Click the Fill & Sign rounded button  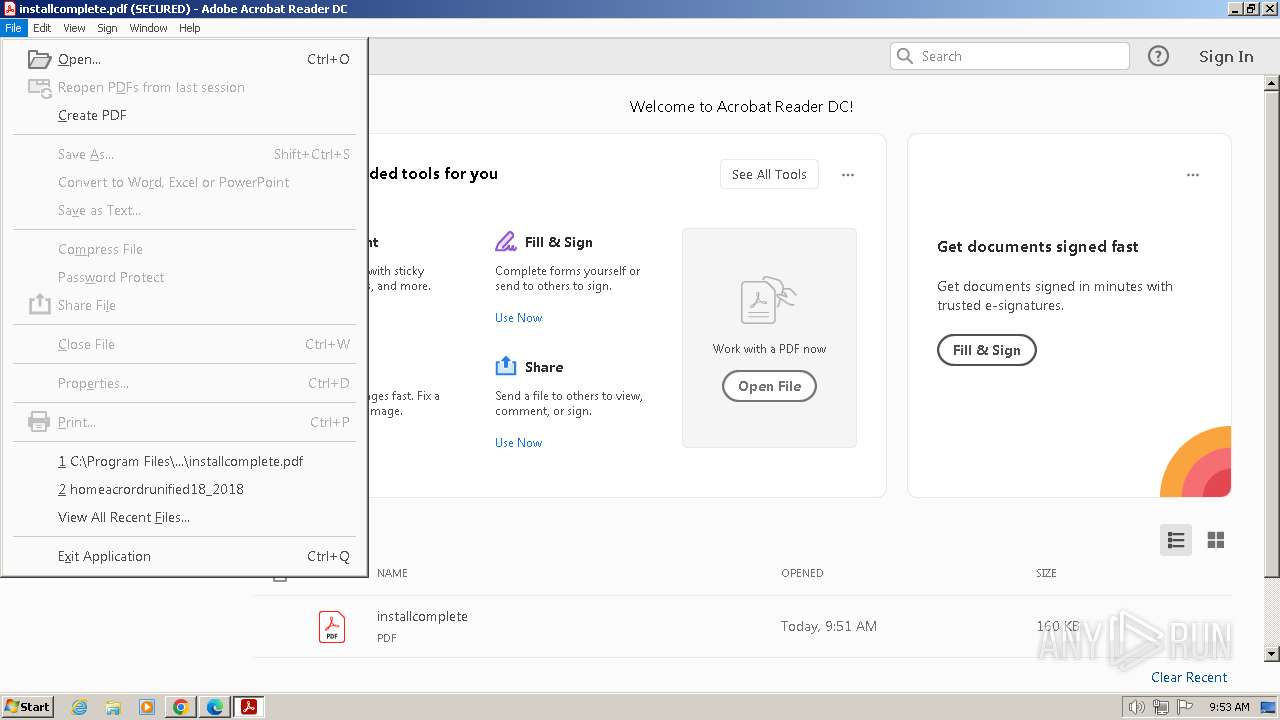pyautogui.click(x=986, y=350)
